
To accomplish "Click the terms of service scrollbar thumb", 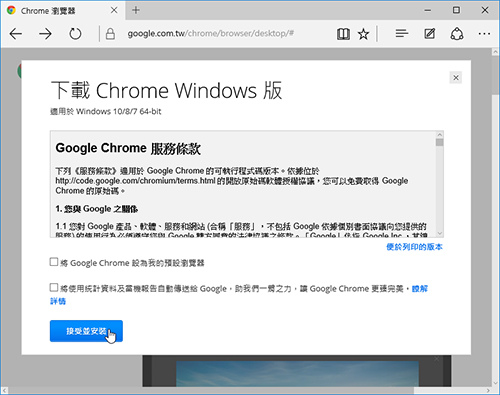I will [x=440, y=142].
